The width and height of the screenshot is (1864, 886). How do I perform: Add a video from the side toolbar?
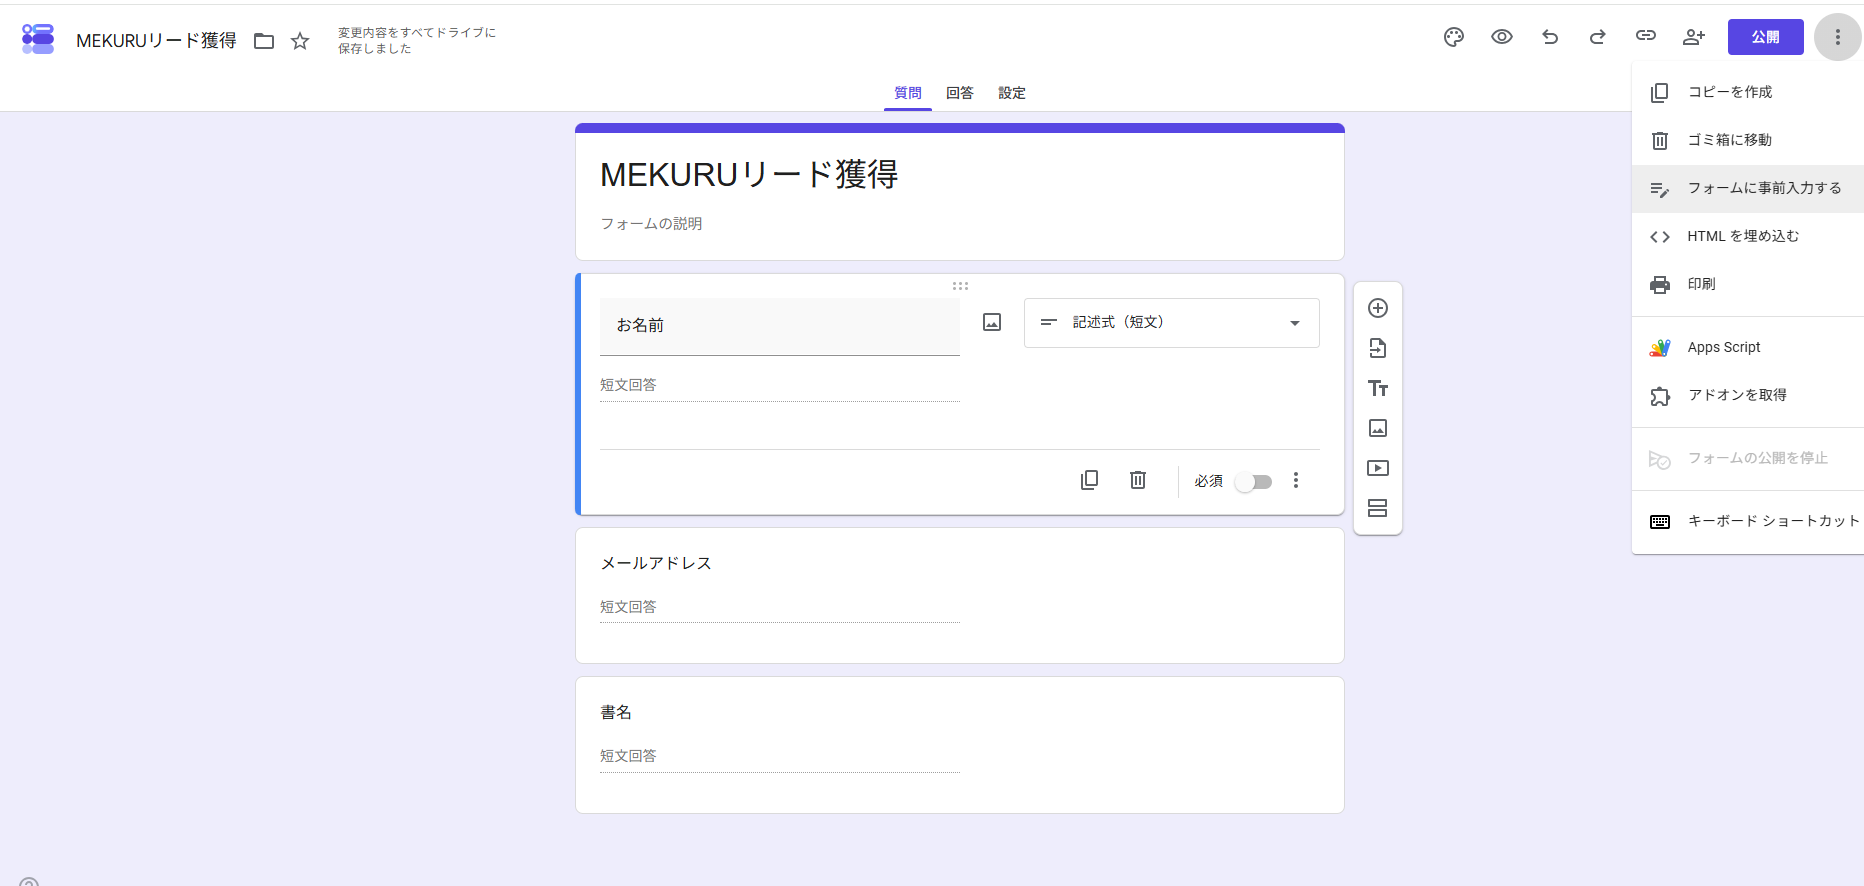pyautogui.click(x=1378, y=468)
